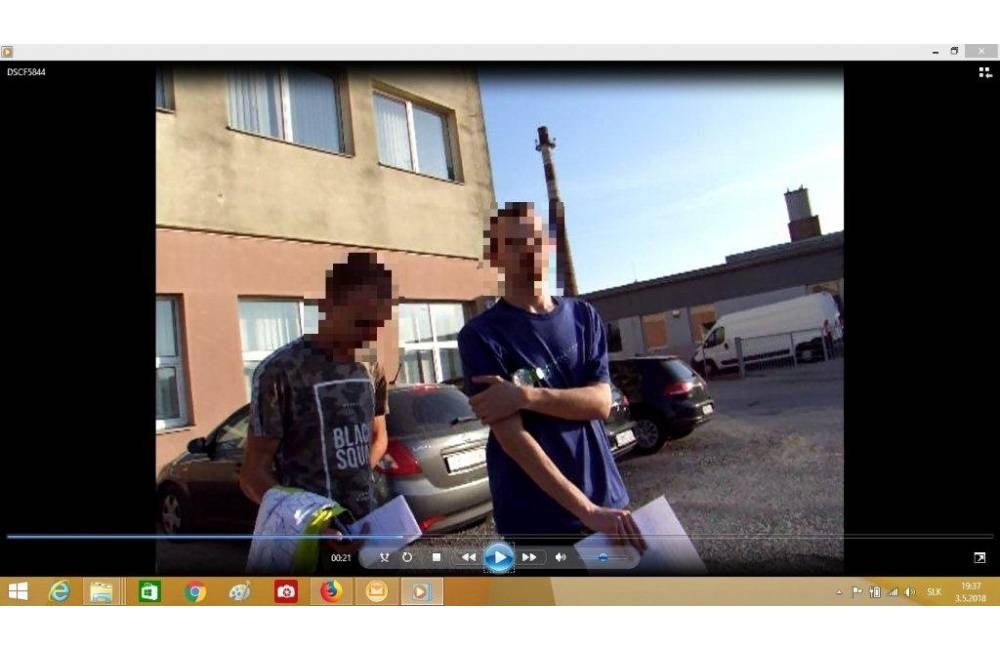The height and width of the screenshot is (650, 1000).
Task: Toggle repeat mode in the player
Action: coord(407,557)
